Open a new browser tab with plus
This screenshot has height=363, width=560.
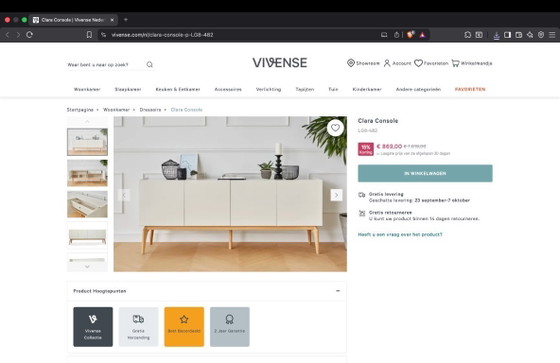click(x=126, y=20)
